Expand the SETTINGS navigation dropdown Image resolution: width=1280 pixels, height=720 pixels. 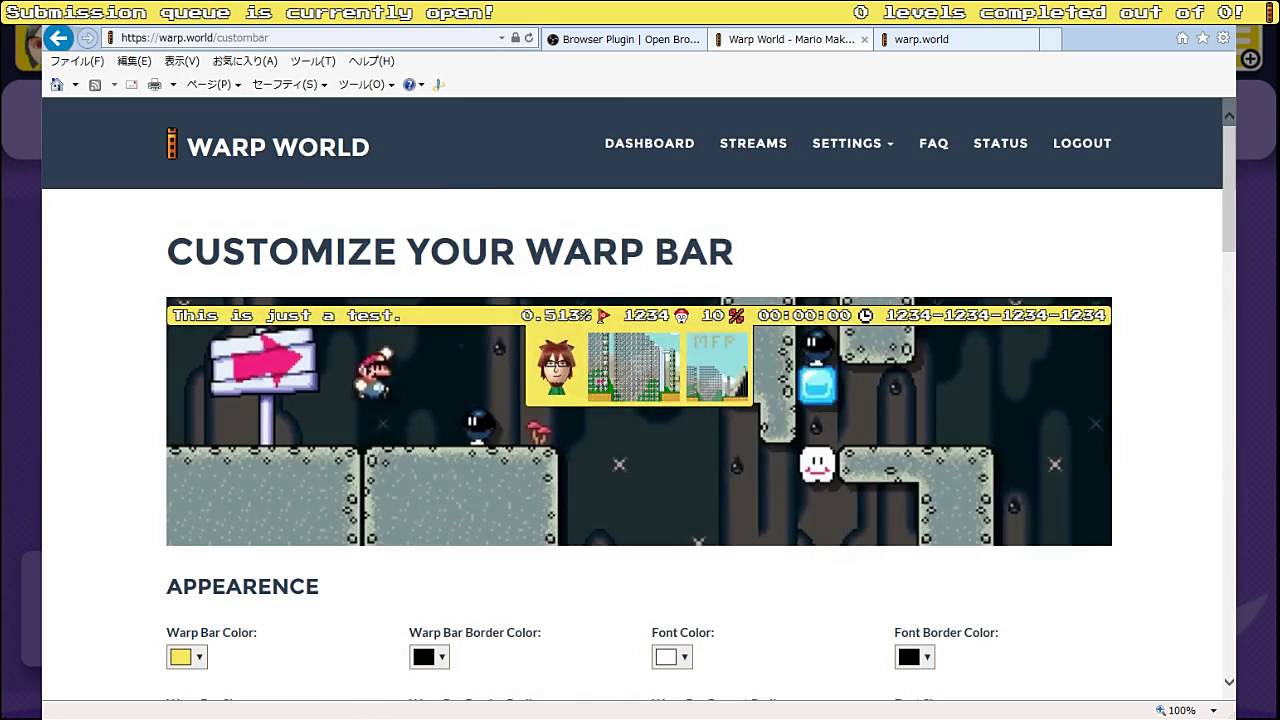click(x=853, y=143)
